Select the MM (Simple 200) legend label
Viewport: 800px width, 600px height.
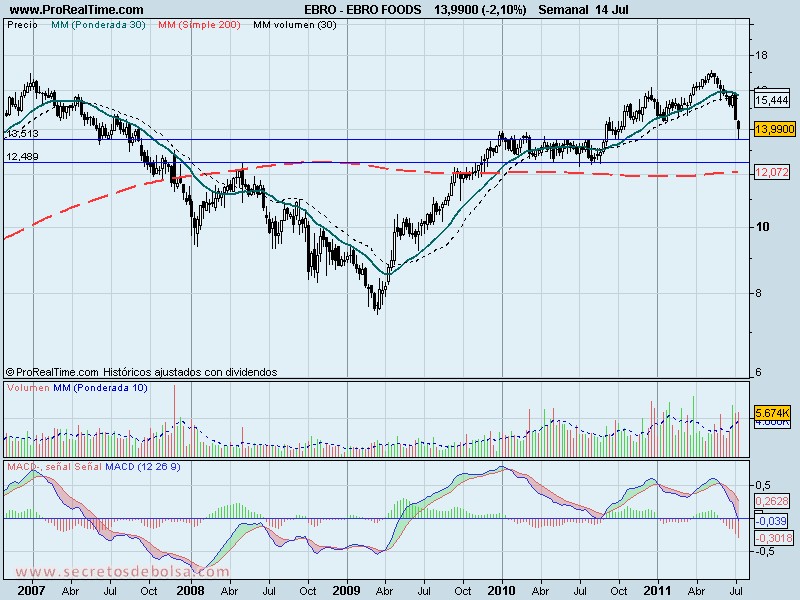pos(199,24)
